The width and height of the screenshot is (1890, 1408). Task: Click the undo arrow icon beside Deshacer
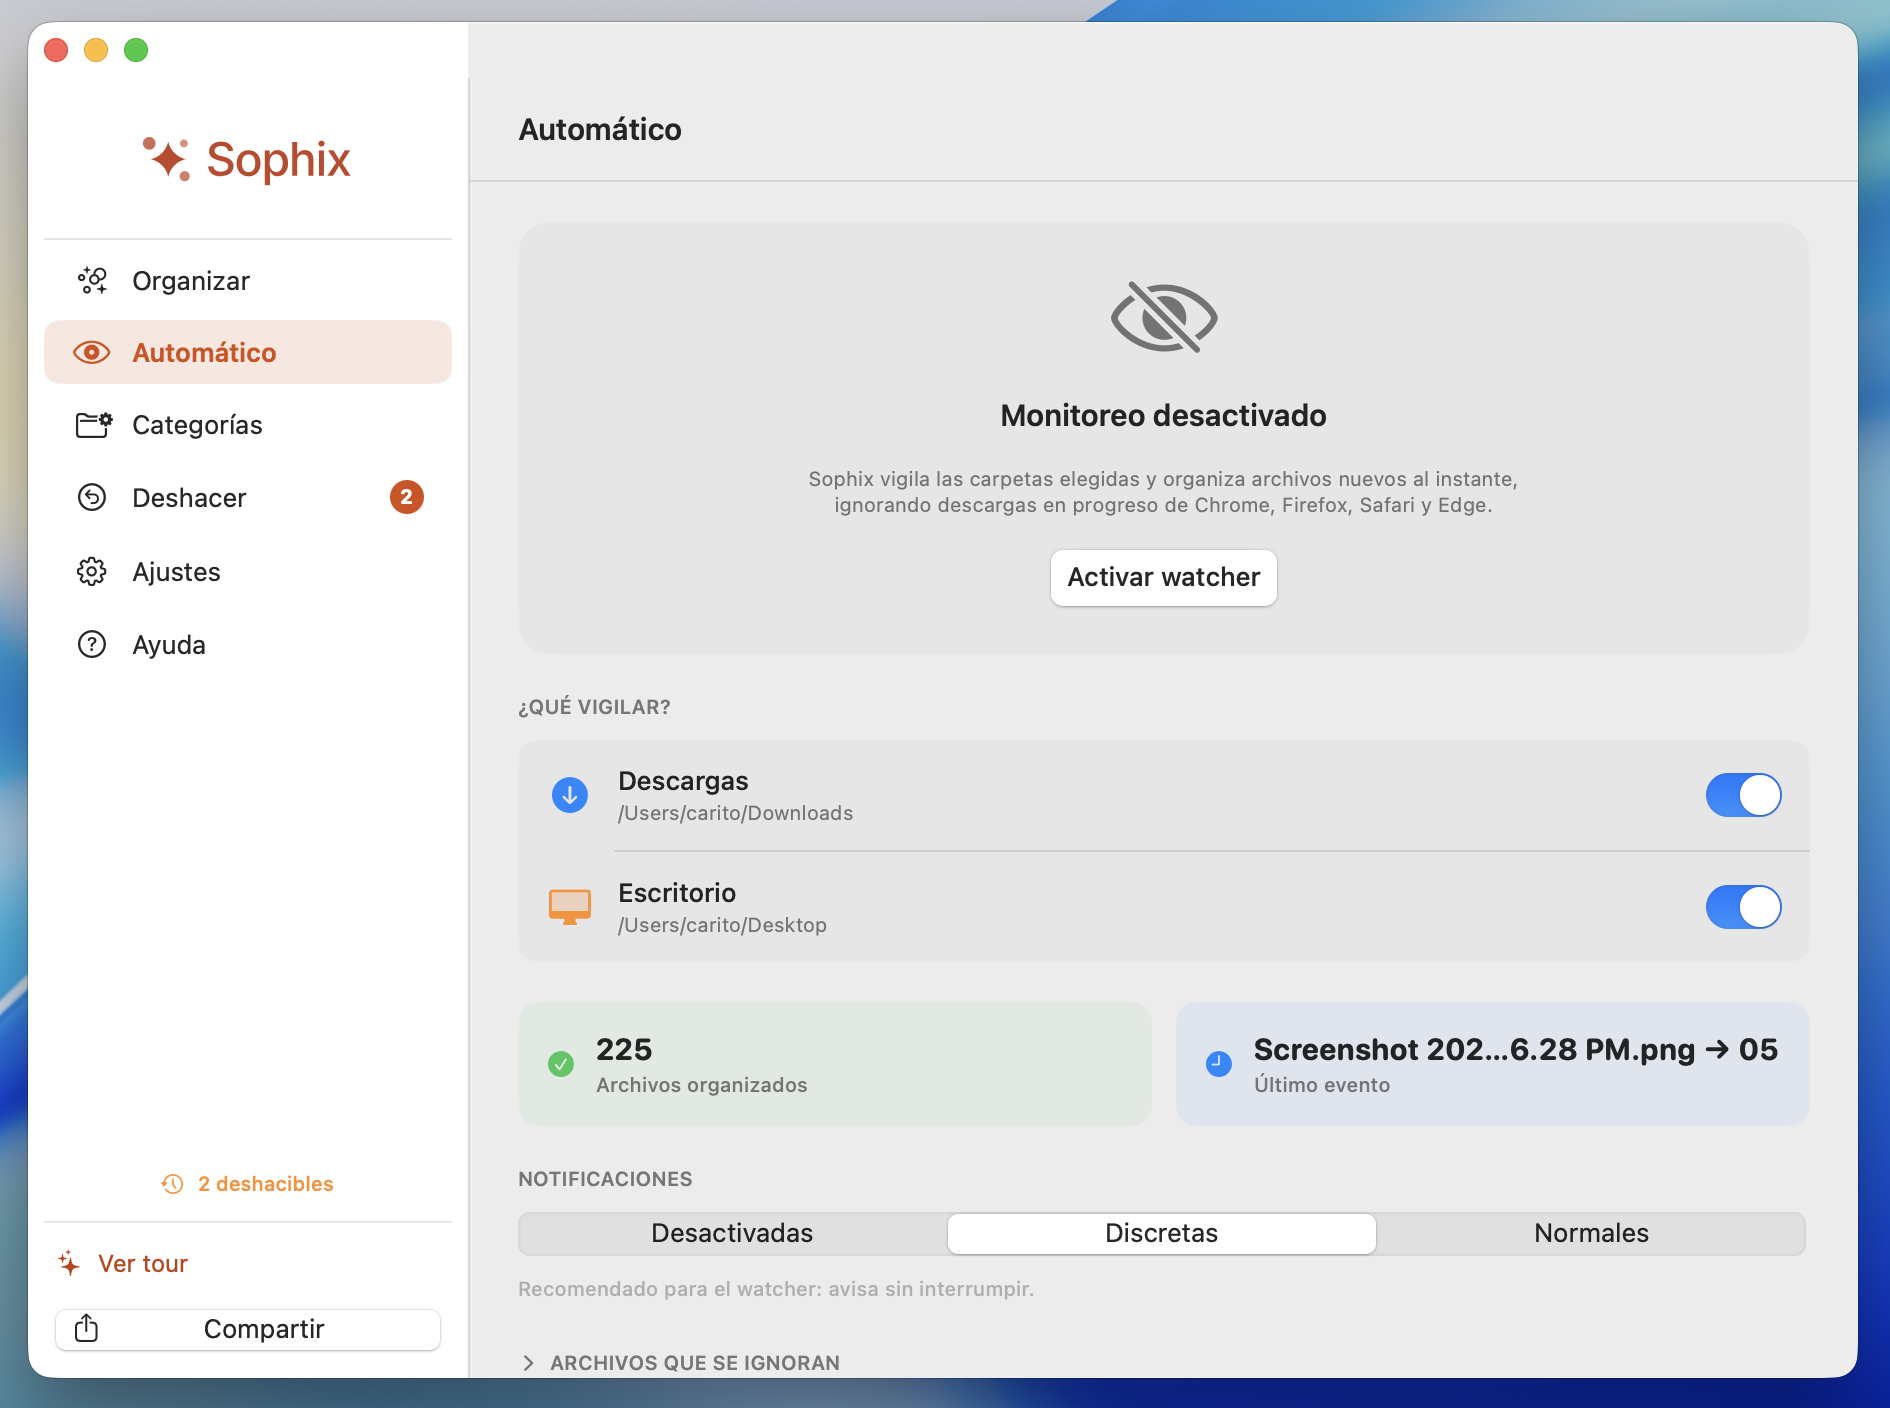point(92,497)
